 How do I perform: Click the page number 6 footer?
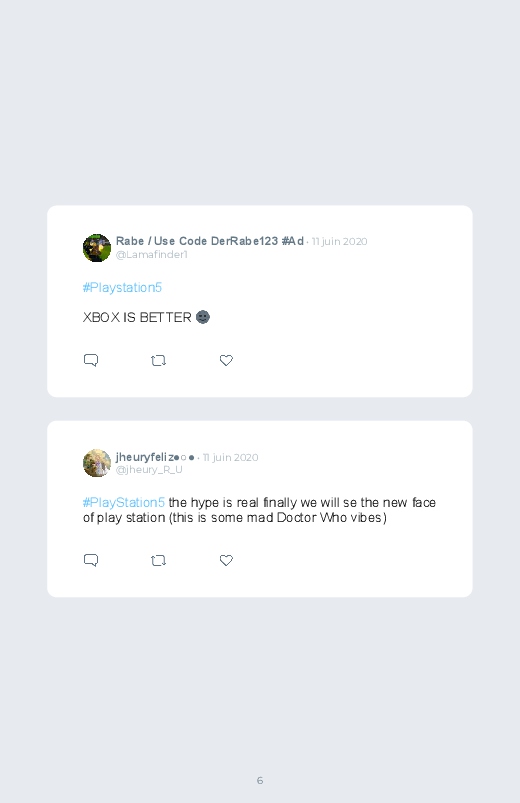click(260, 780)
